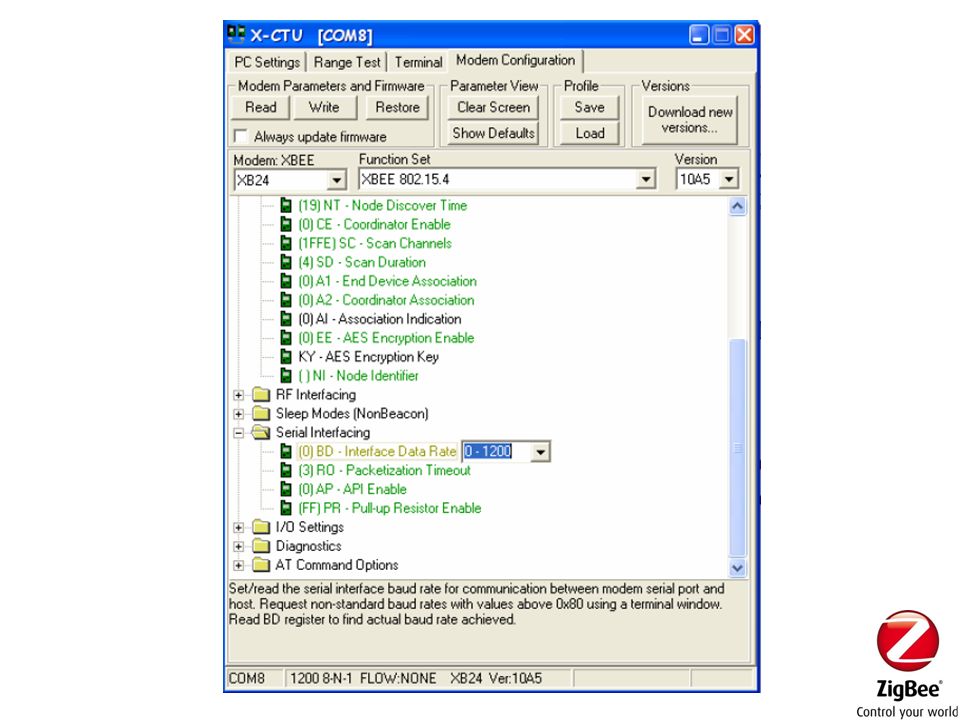Click the SD Scan Duration parameter icon
The width and height of the screenshot is (960, 720).
tap(286, 263)
